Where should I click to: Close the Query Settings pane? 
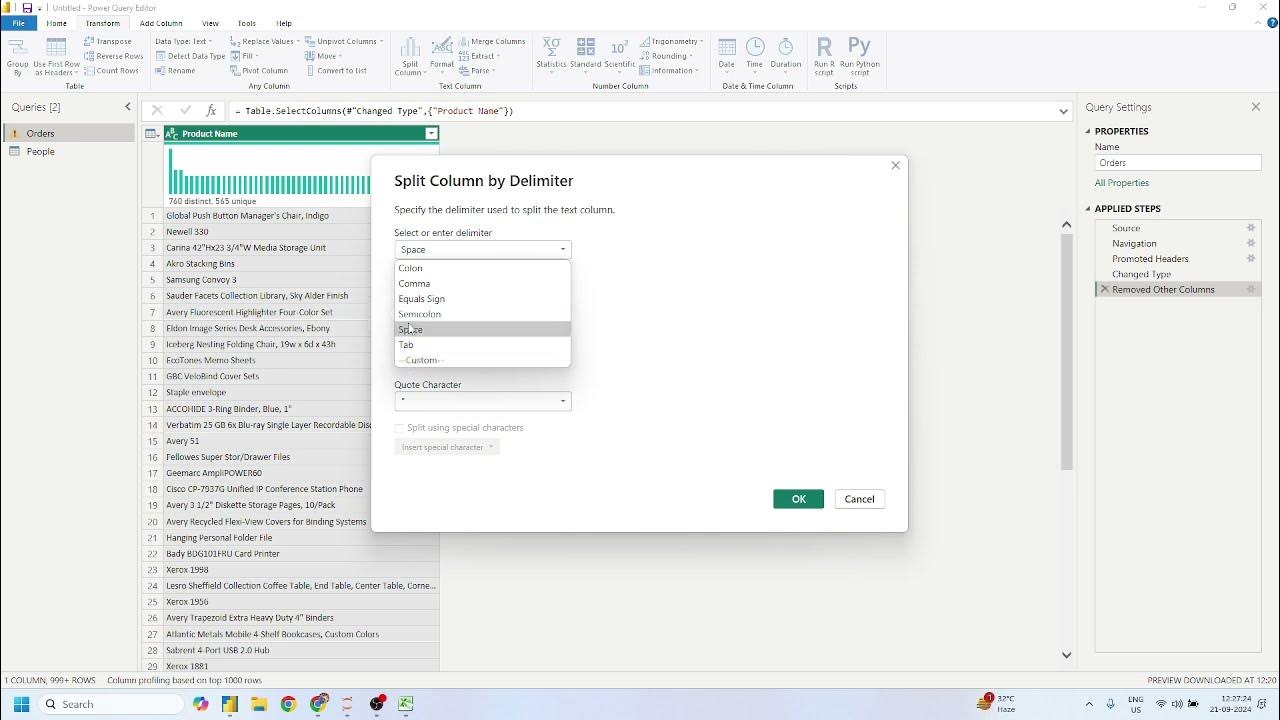1256,107
